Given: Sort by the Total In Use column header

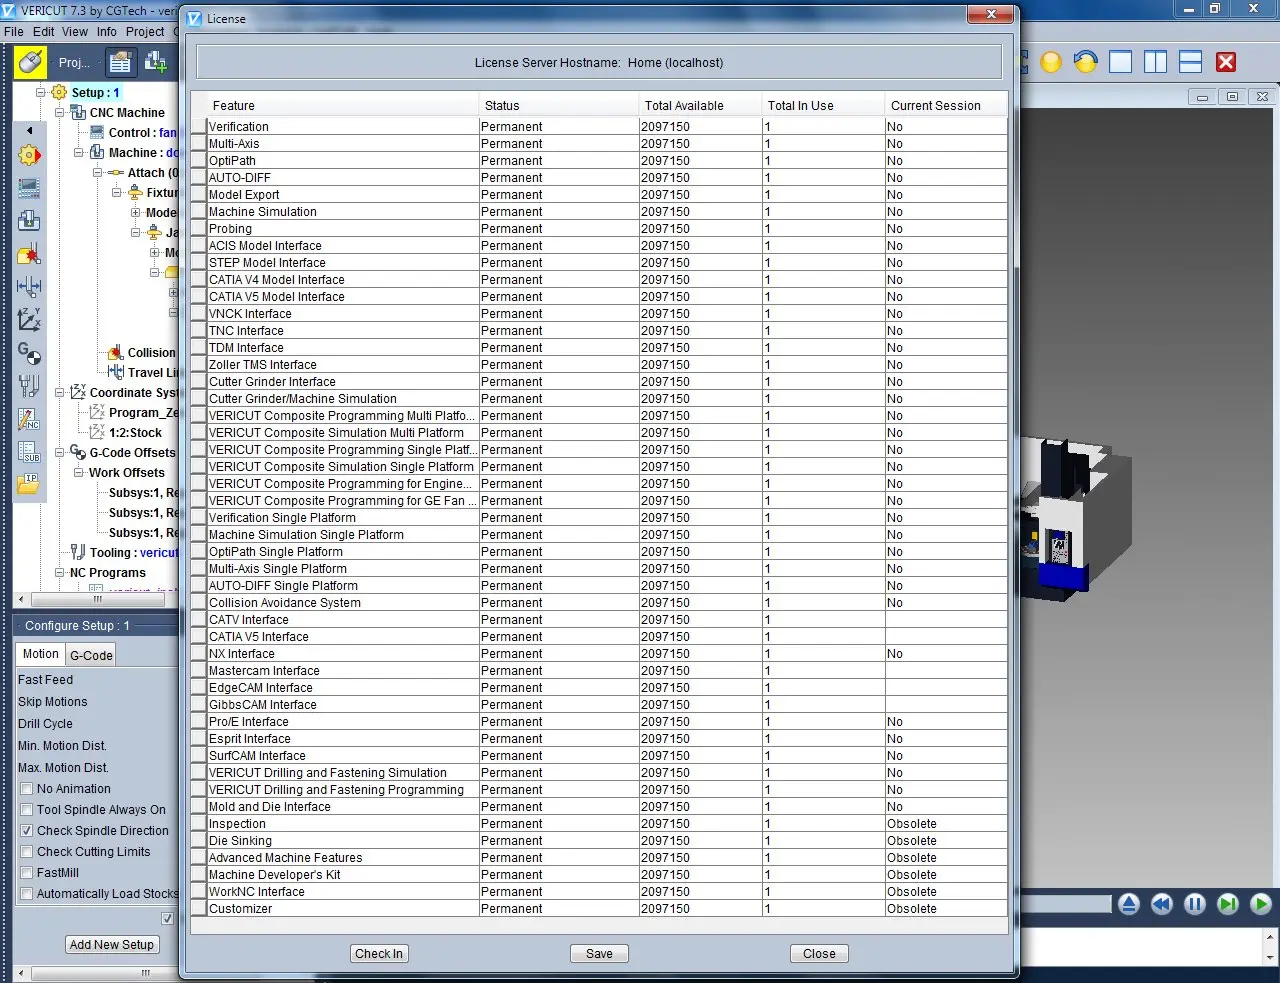Looking at the screenshot, I should click(x=823, y=105).
